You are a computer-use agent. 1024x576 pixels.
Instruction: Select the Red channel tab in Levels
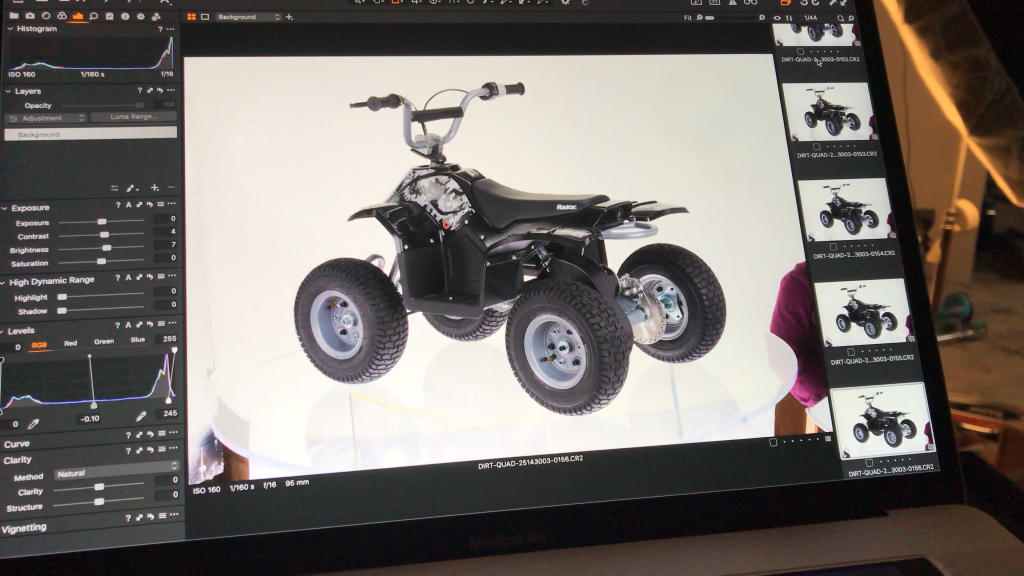point(70,342)
